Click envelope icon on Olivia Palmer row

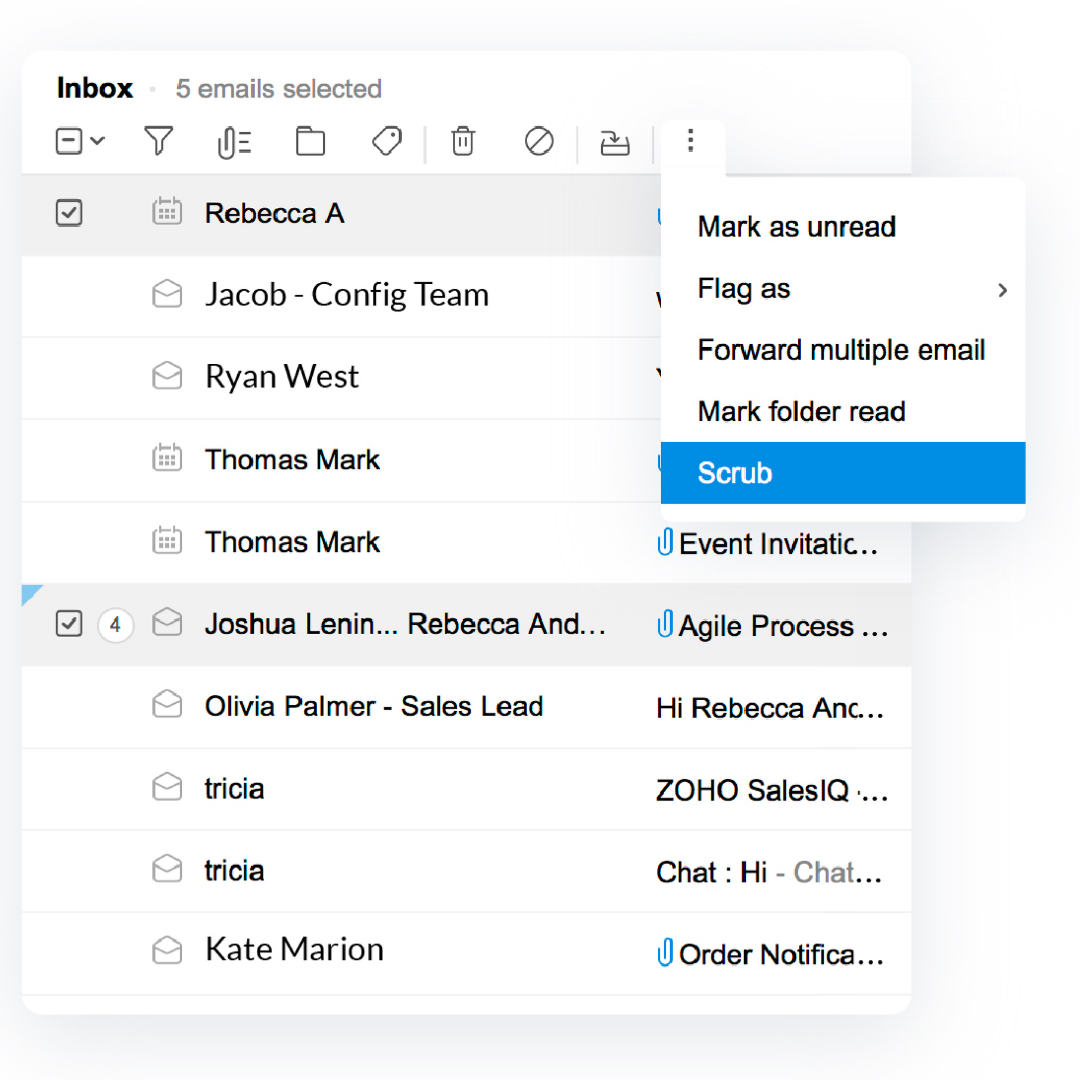point(167,705)
